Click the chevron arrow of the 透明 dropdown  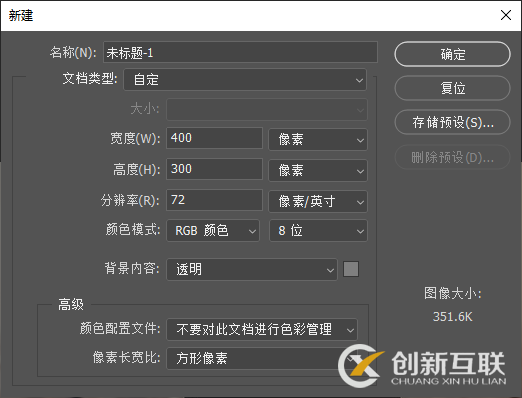coord(330,270)
